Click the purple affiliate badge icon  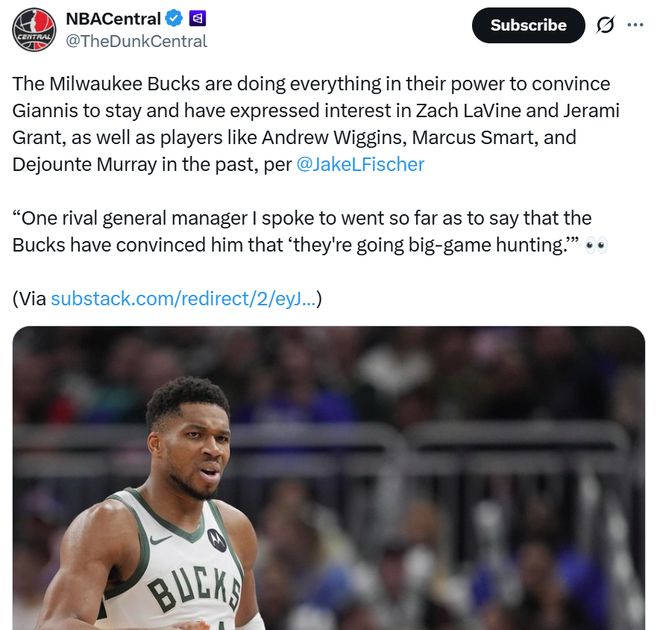click(198, 19)
